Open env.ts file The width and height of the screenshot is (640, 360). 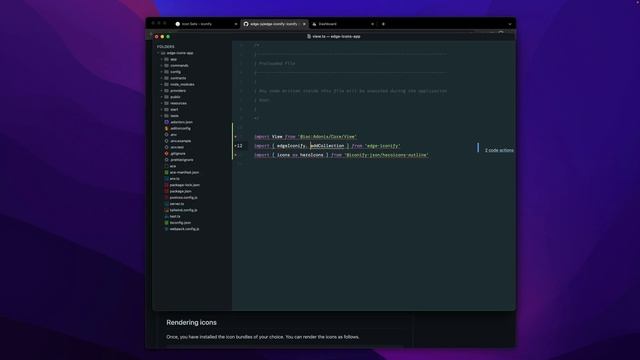[175, 179]
